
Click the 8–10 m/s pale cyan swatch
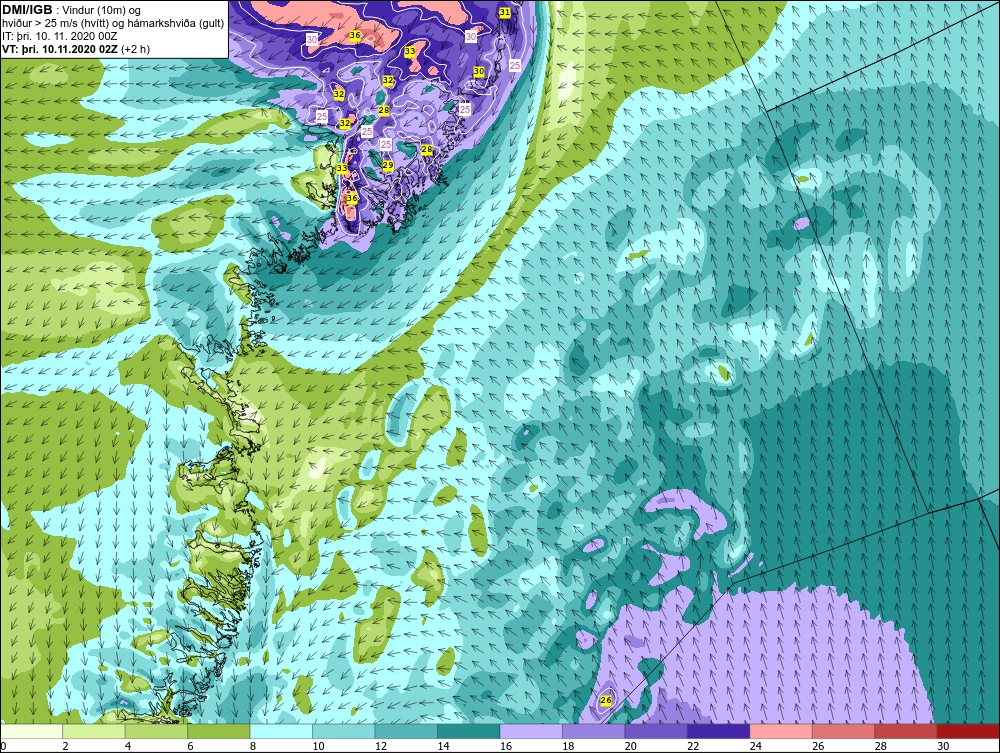point(281,731)
